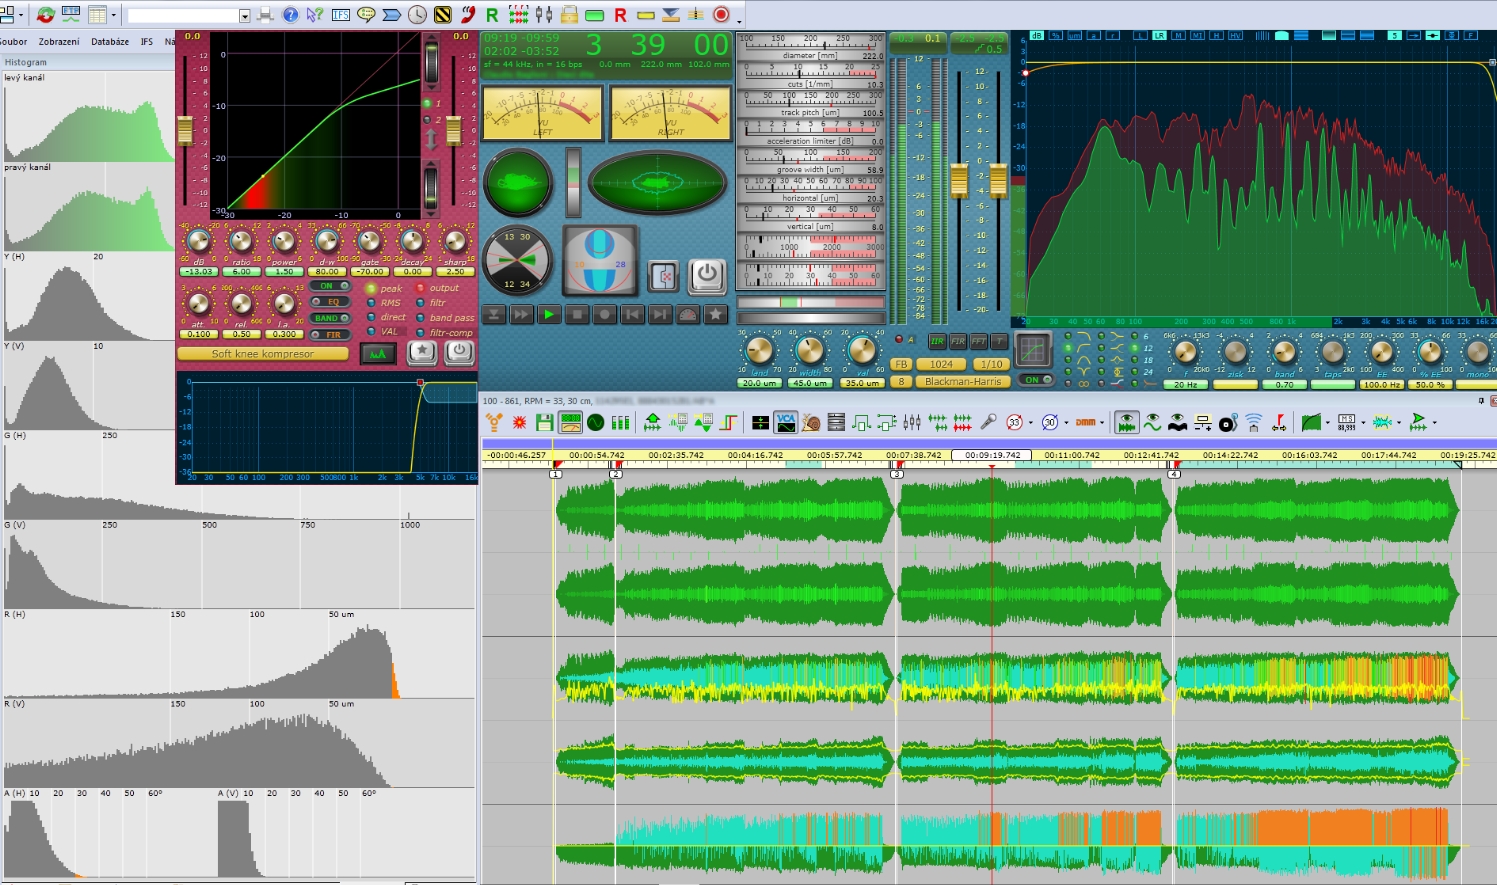Click the yellow-black striped icon
1497x885 pixels.
443,15
